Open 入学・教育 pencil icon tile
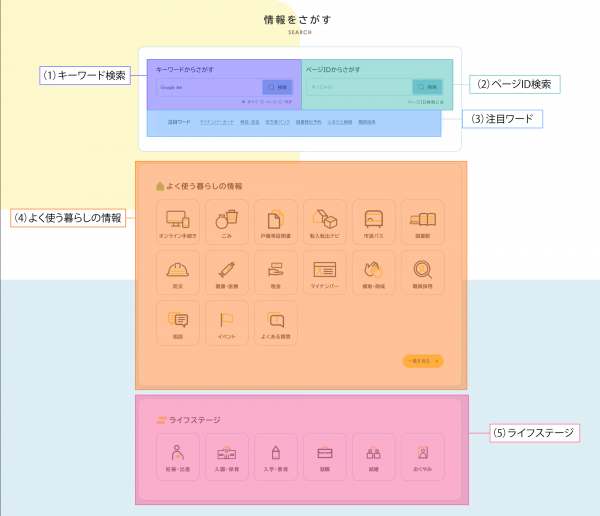Viewport: 600px width, 516px height. point(276,457)
